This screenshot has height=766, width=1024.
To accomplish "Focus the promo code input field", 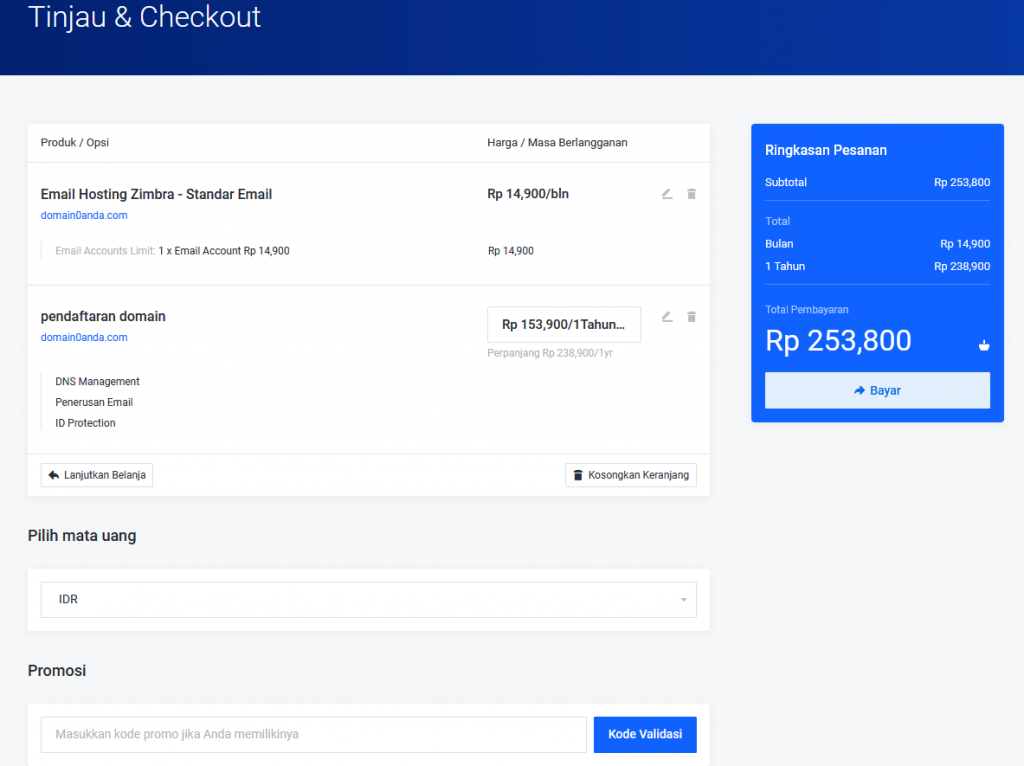I will [x=313, y=734].
